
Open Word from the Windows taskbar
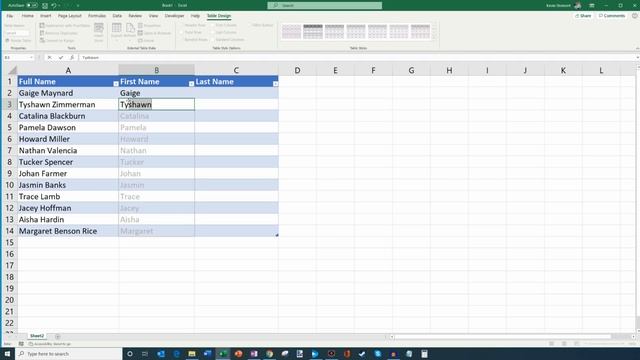[x=207, y=353]
